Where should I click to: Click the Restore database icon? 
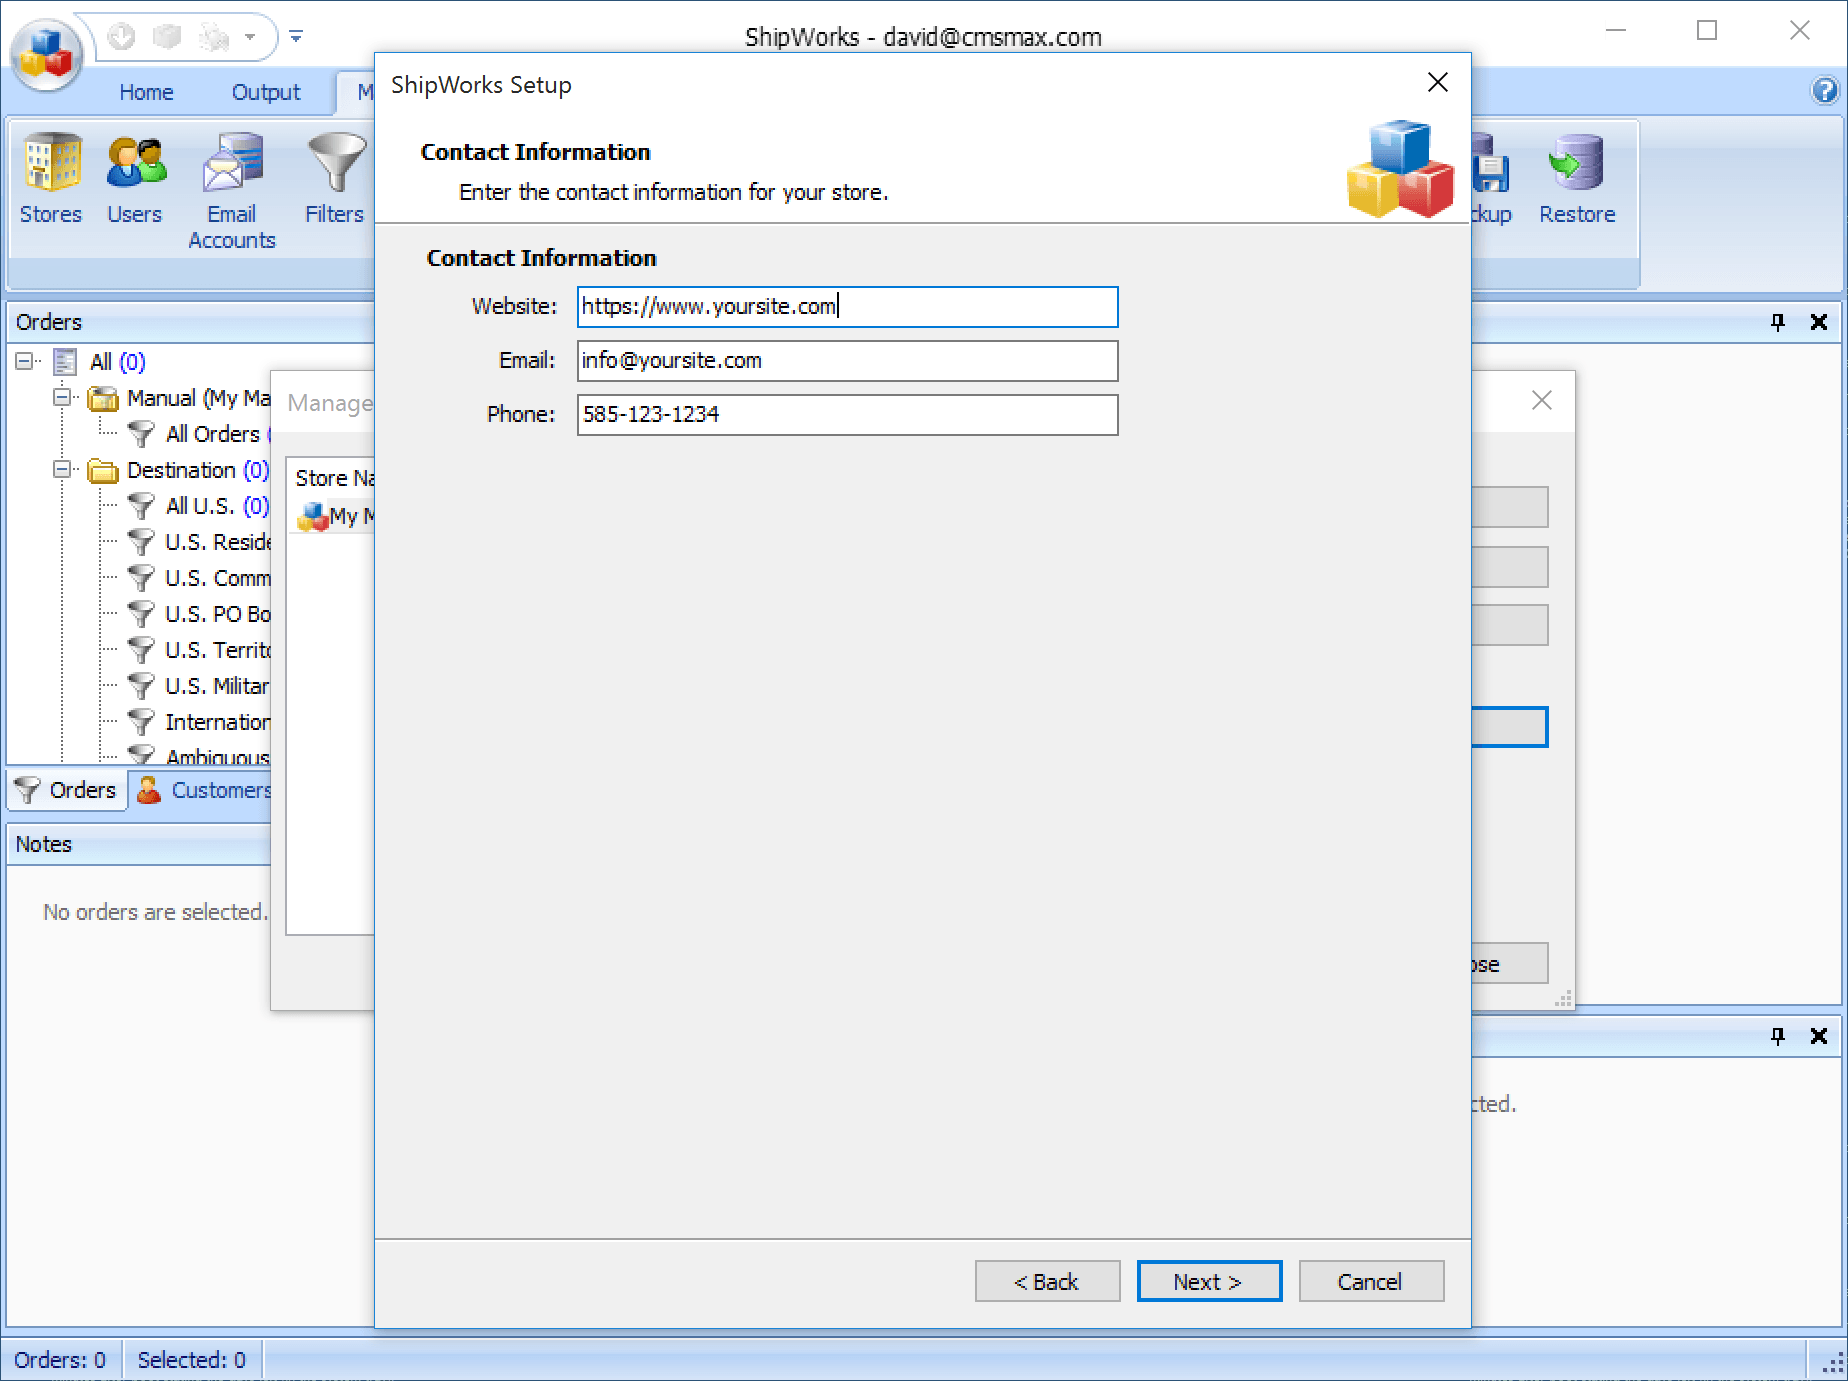(1577, 180)
